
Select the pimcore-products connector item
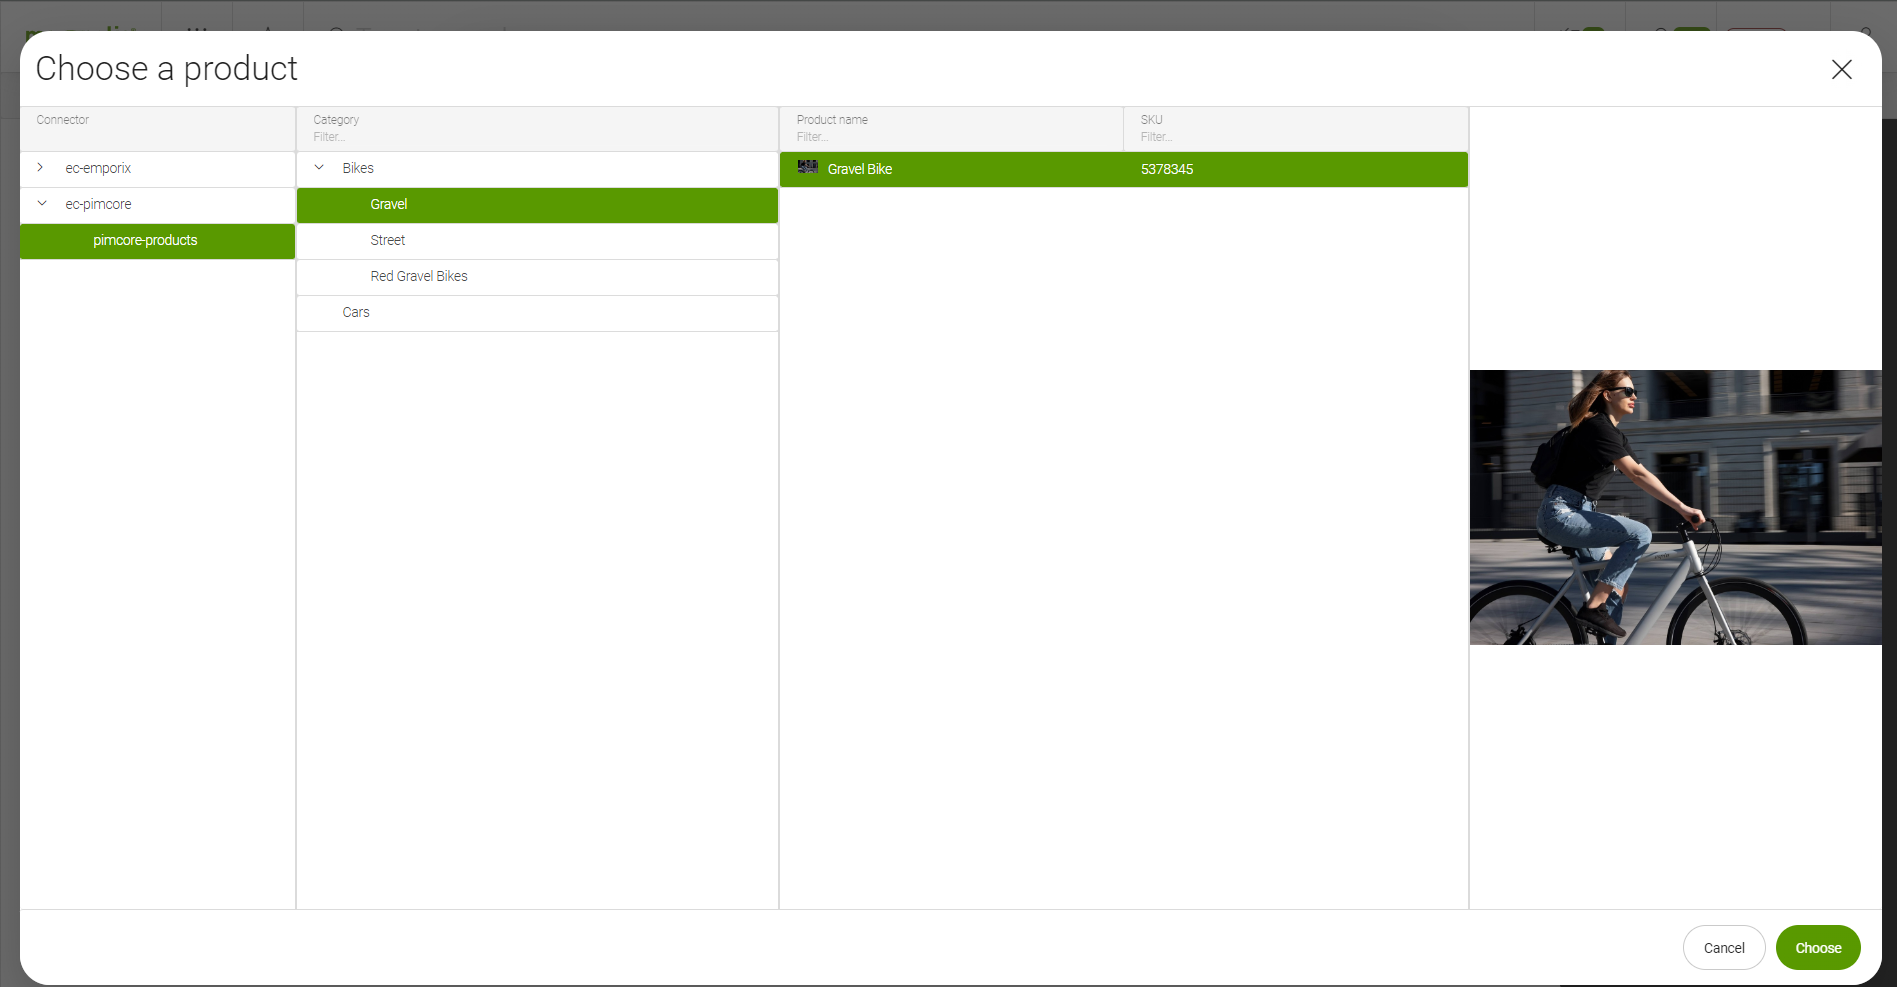[145, 241]
